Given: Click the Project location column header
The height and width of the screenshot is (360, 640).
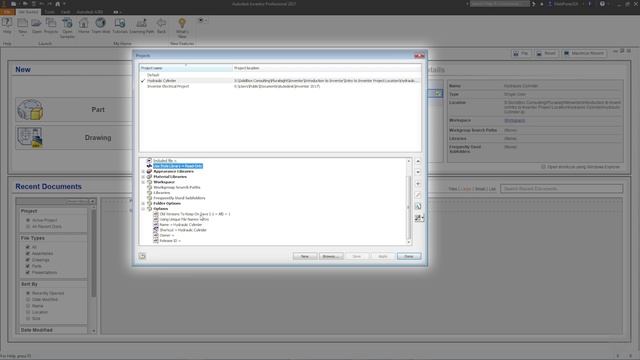Looking at the screenshot, I should point(327,68).
